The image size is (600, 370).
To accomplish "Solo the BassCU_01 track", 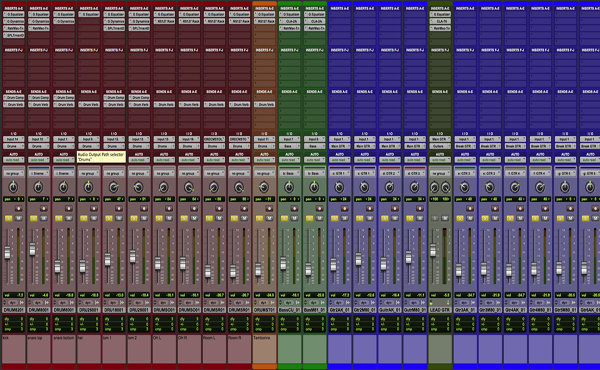I will (x=284, y=218).
